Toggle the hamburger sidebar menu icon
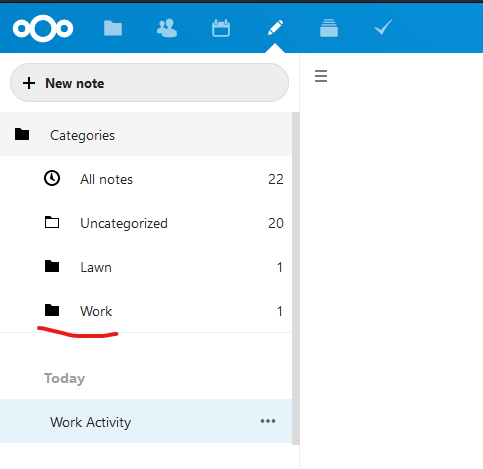Viewport: 483px width, 469px height. 321,76
